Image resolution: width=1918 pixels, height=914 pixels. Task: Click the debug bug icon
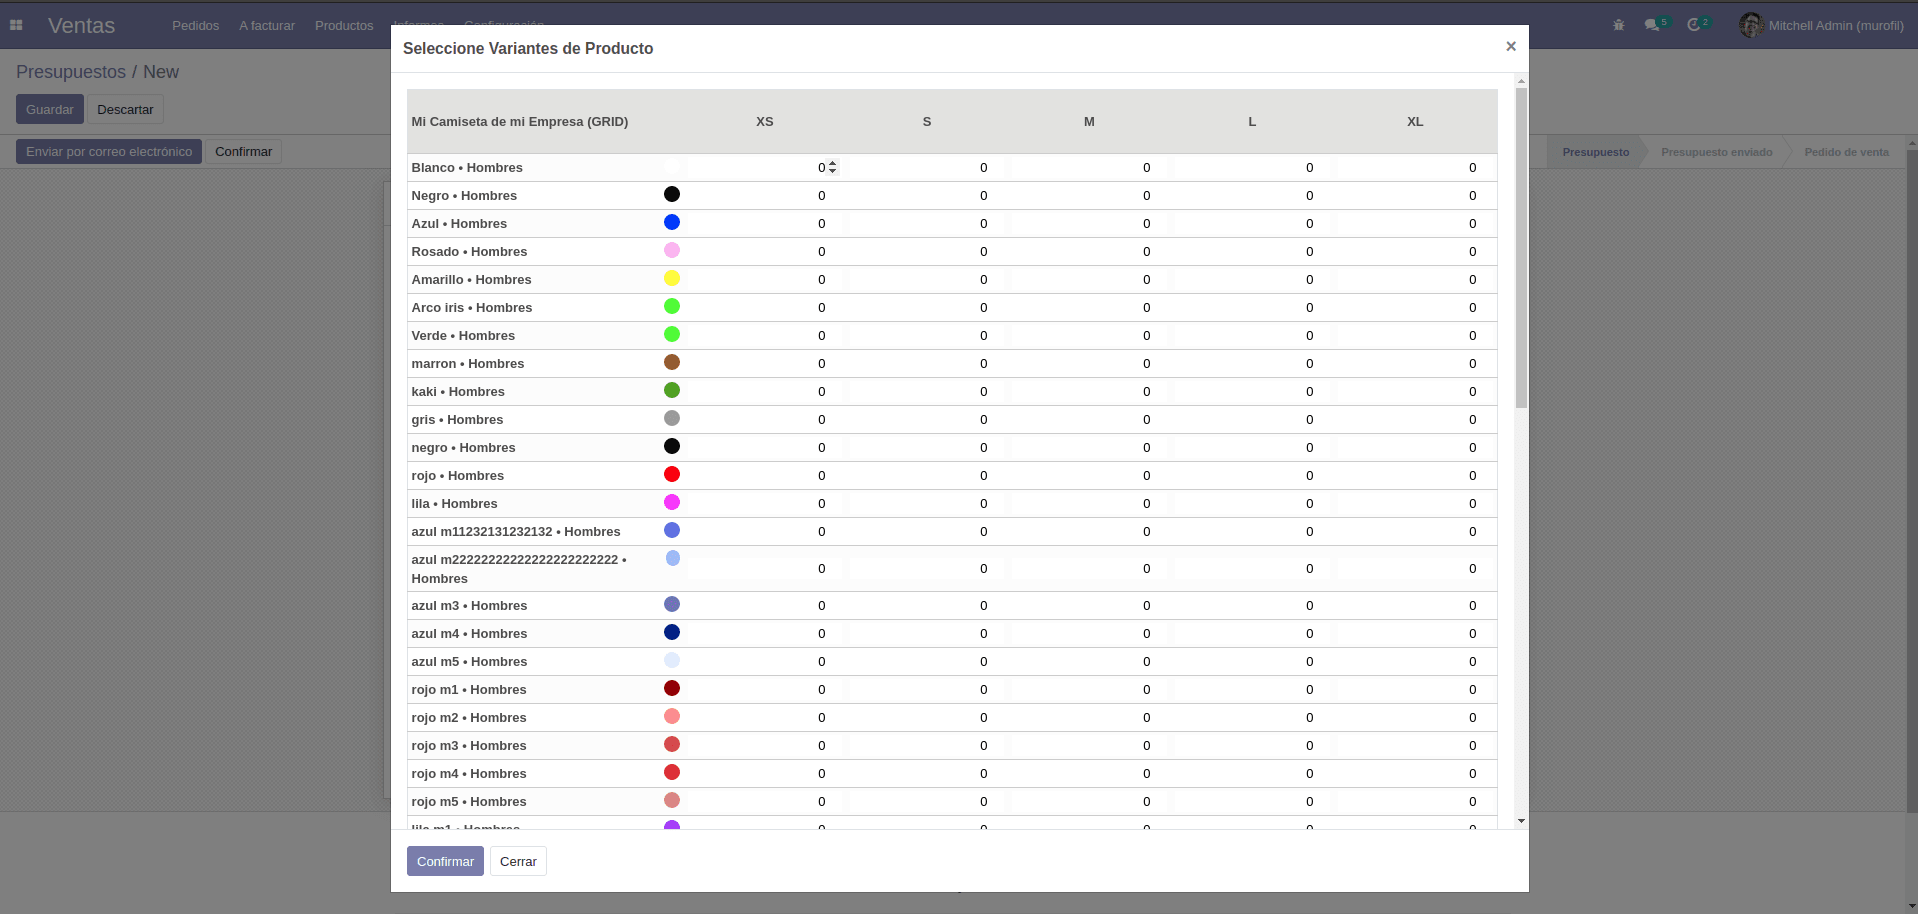pyautogui.click(x=1619, y=25)
